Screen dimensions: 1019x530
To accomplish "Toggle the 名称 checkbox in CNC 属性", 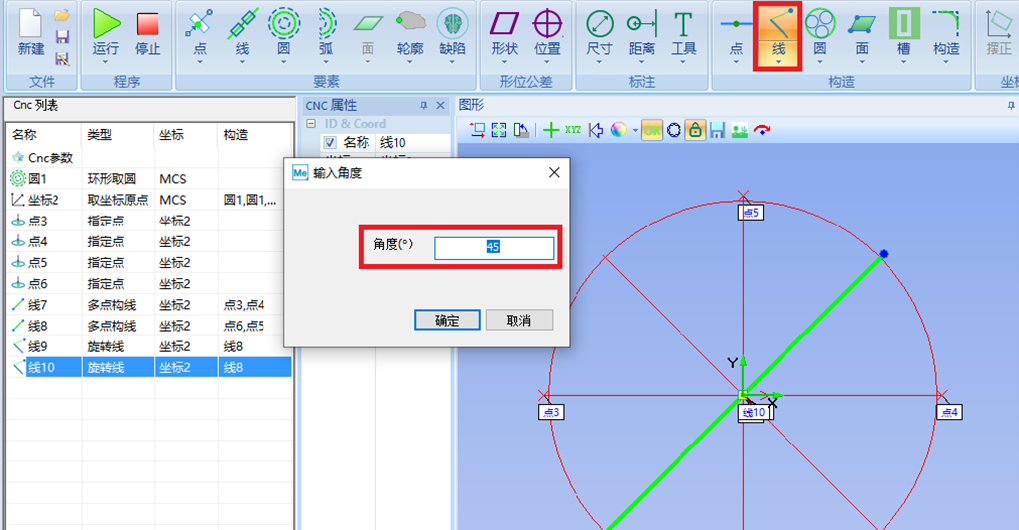I will tap(330, 143).
